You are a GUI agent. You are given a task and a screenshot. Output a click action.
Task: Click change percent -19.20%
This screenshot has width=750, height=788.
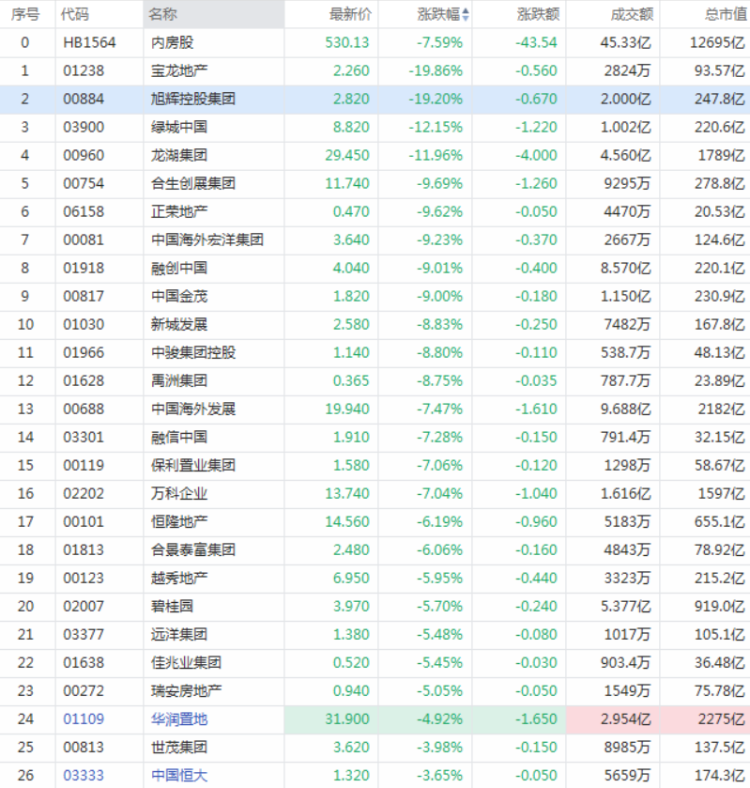[435, 98]
